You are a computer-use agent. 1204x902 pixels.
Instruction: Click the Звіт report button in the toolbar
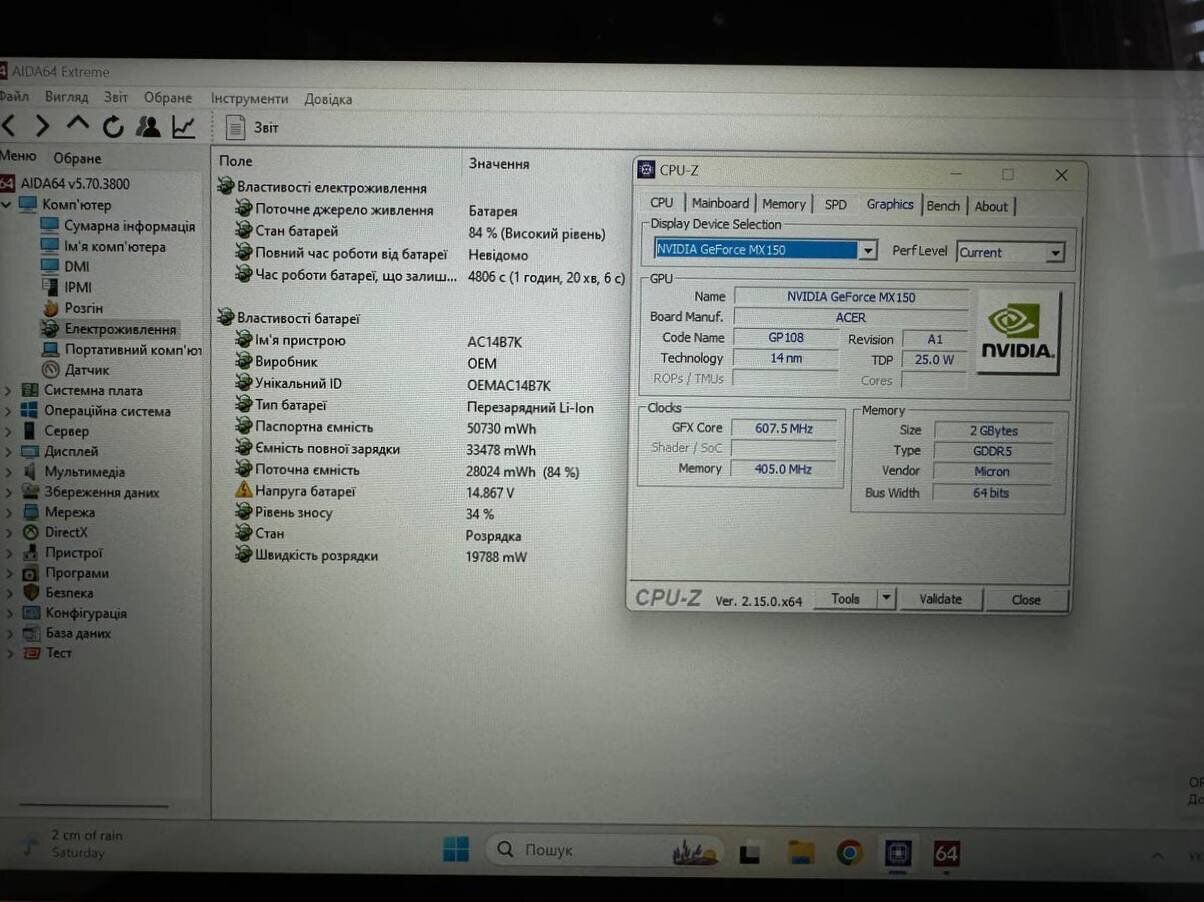253,127
